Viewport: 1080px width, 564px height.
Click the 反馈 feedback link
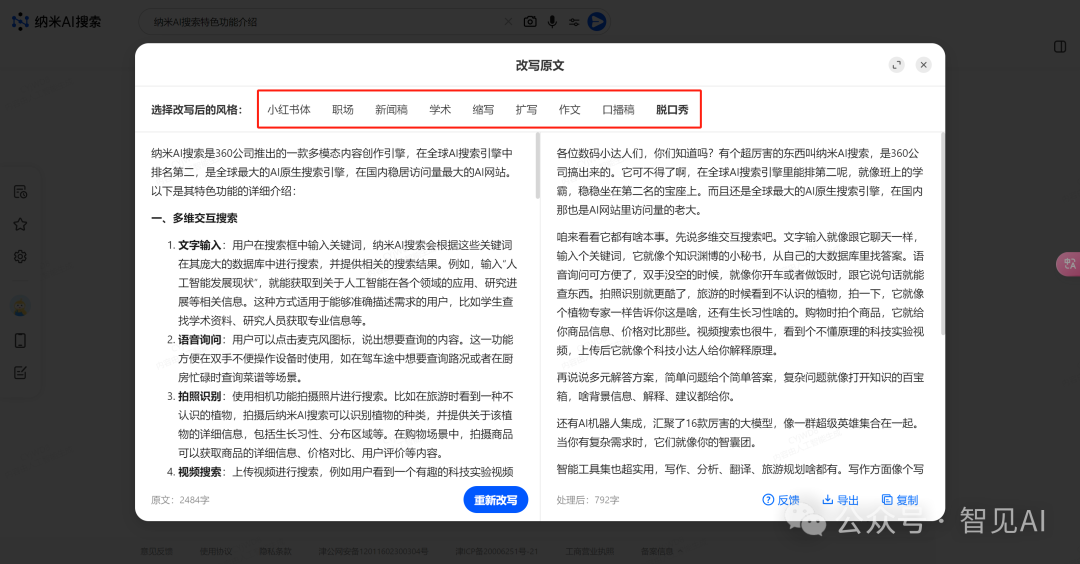tap(781, 500)
